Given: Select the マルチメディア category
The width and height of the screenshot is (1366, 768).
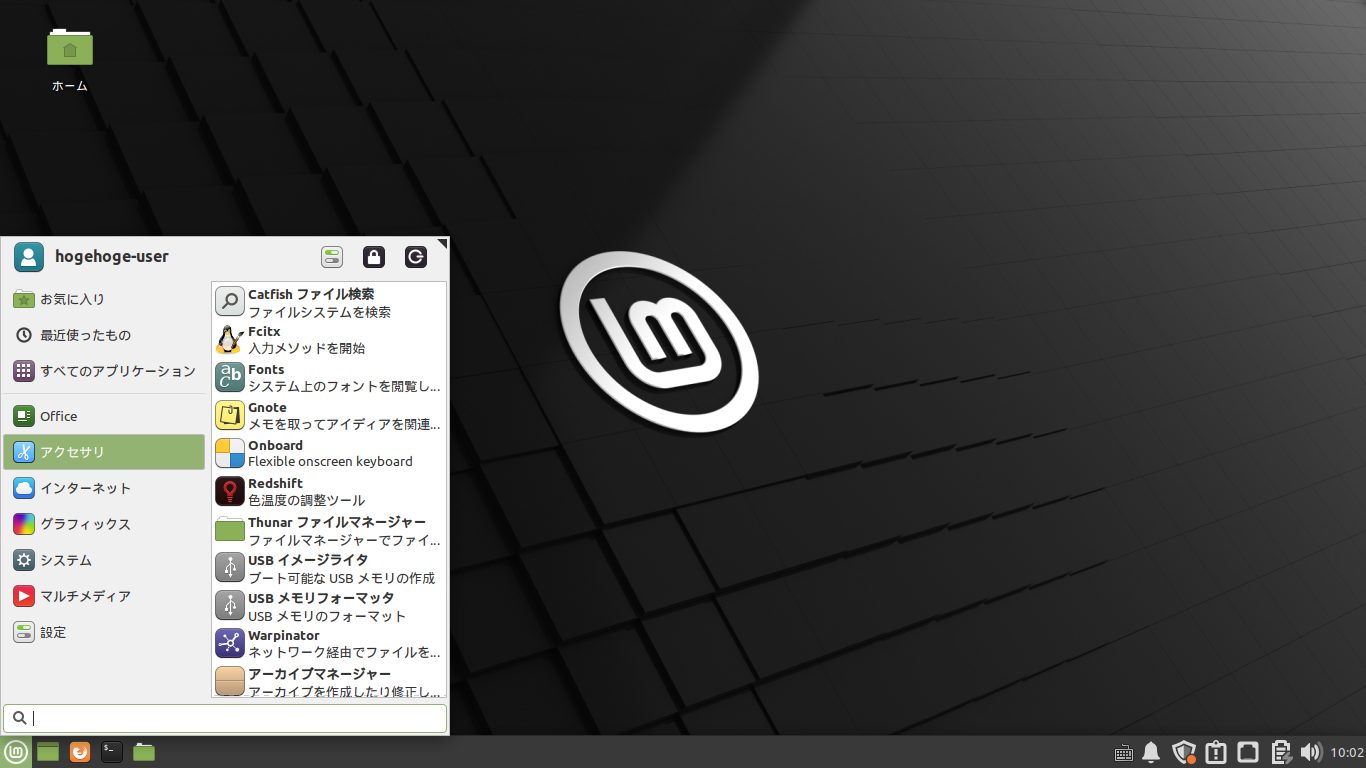Looking at the screenshot, I should pyautogui.click(x=104, y=596).
